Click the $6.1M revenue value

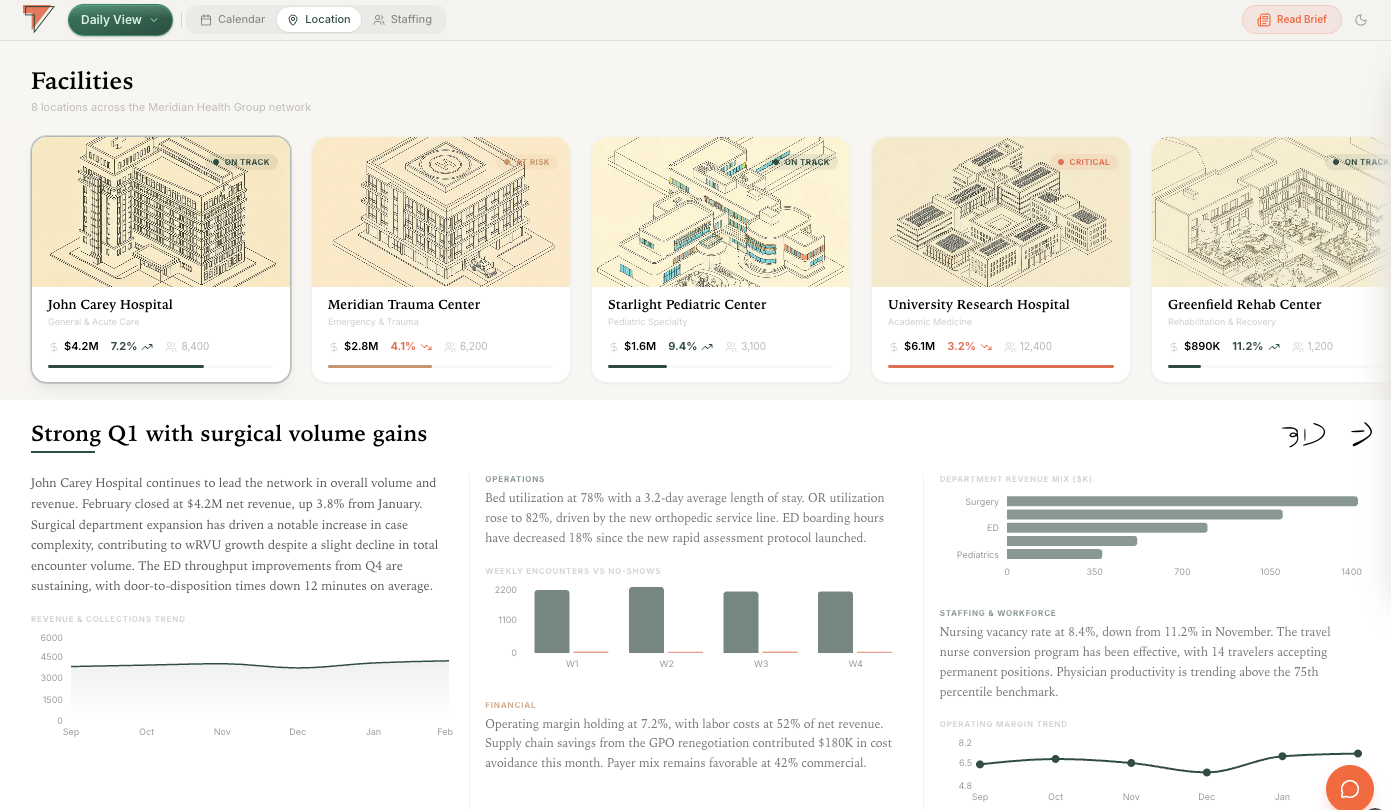(921, 347)
